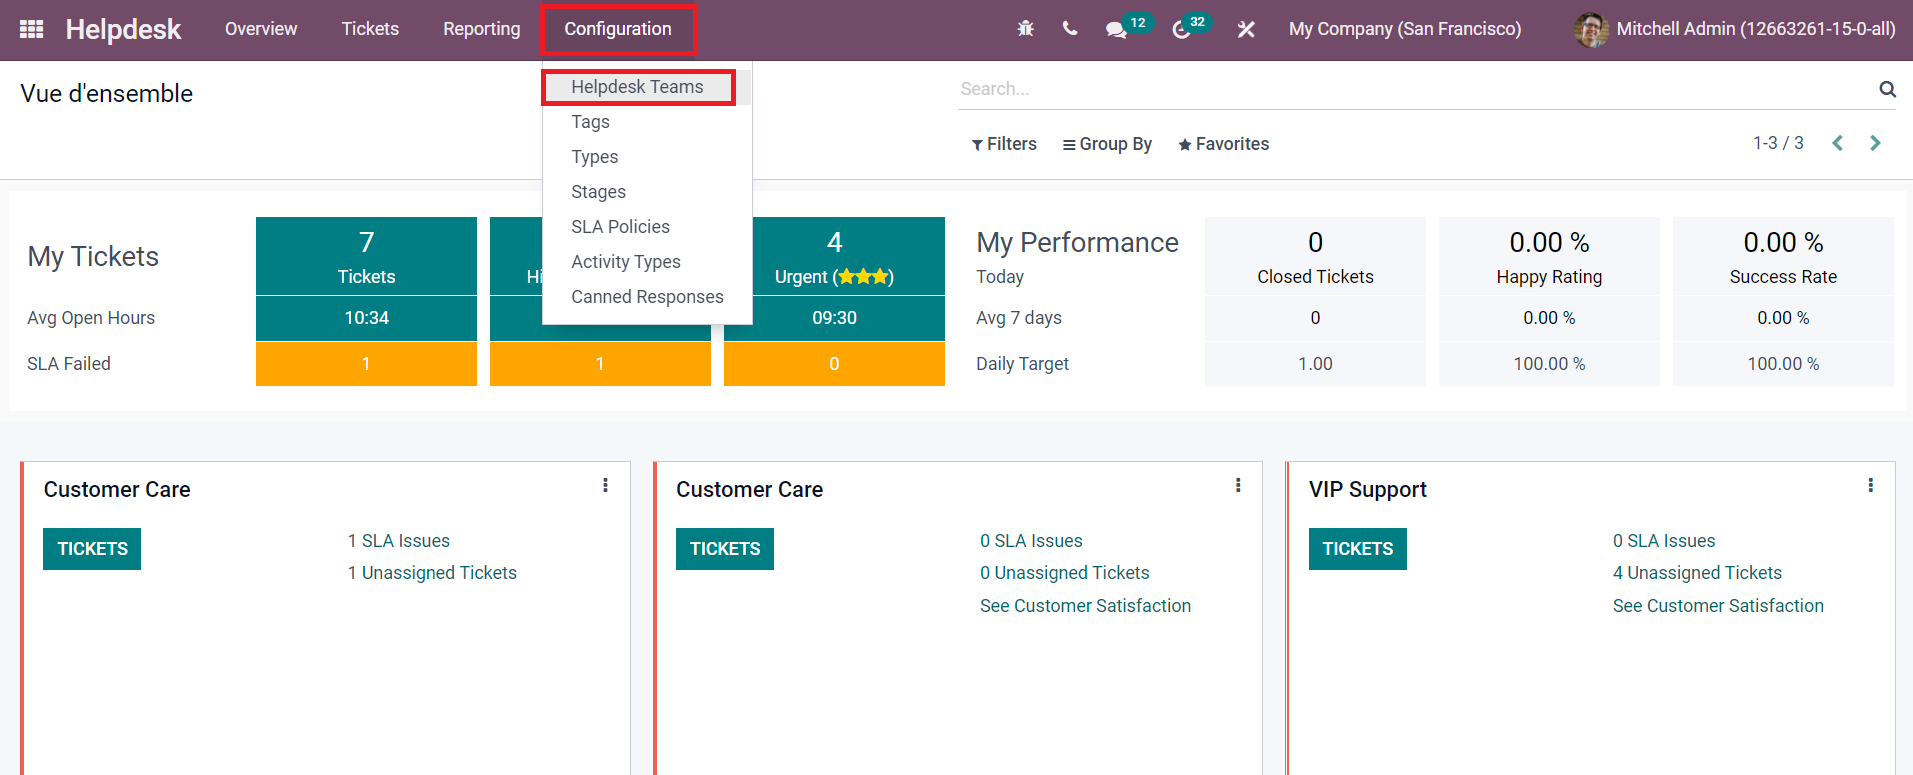
Task: Click the 09:30 Avg Open Hours value
Action: [x=834, y=318]
